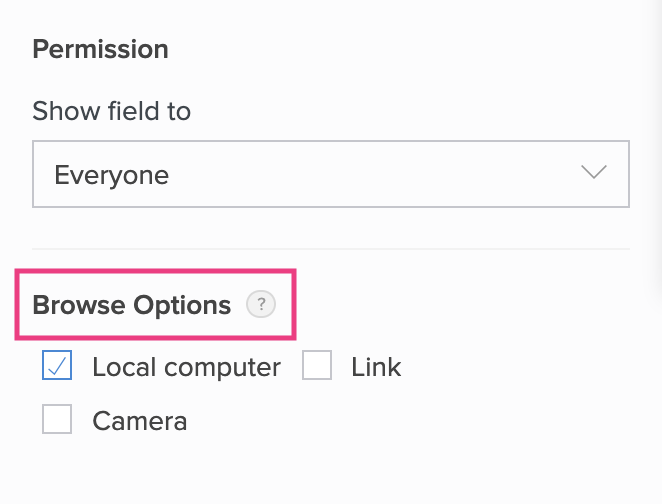This screenshot has height=504, width=662.
Task: Click the blue checkmark for Local computer
Action: pos(57,367)
